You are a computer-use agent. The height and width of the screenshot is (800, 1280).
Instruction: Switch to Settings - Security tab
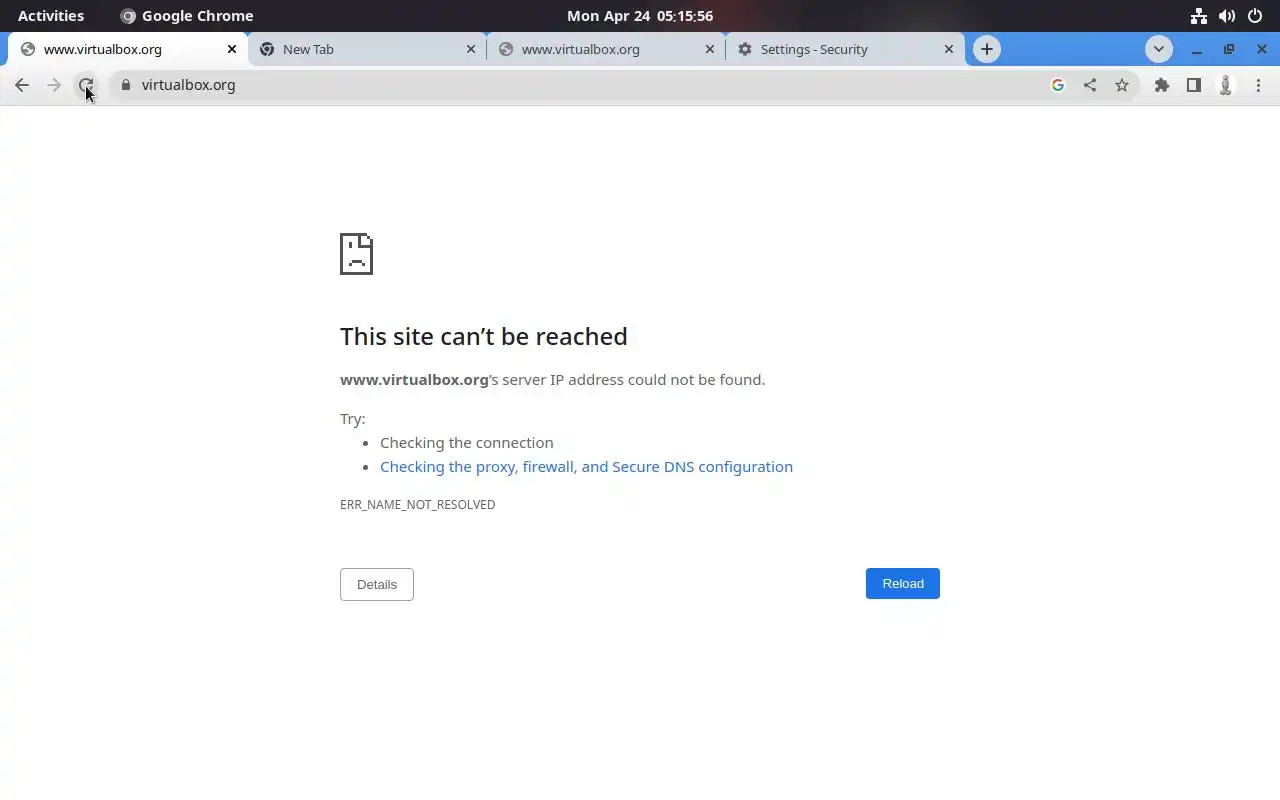845,49
